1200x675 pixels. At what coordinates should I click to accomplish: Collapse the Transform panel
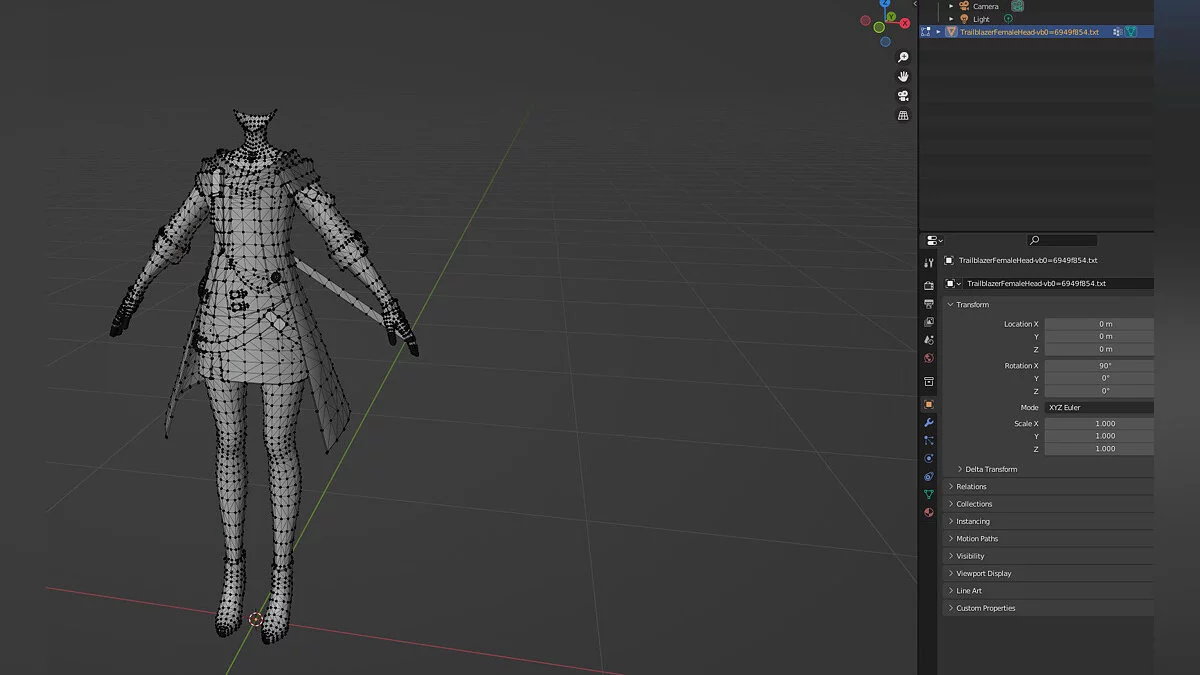[971, 305]
